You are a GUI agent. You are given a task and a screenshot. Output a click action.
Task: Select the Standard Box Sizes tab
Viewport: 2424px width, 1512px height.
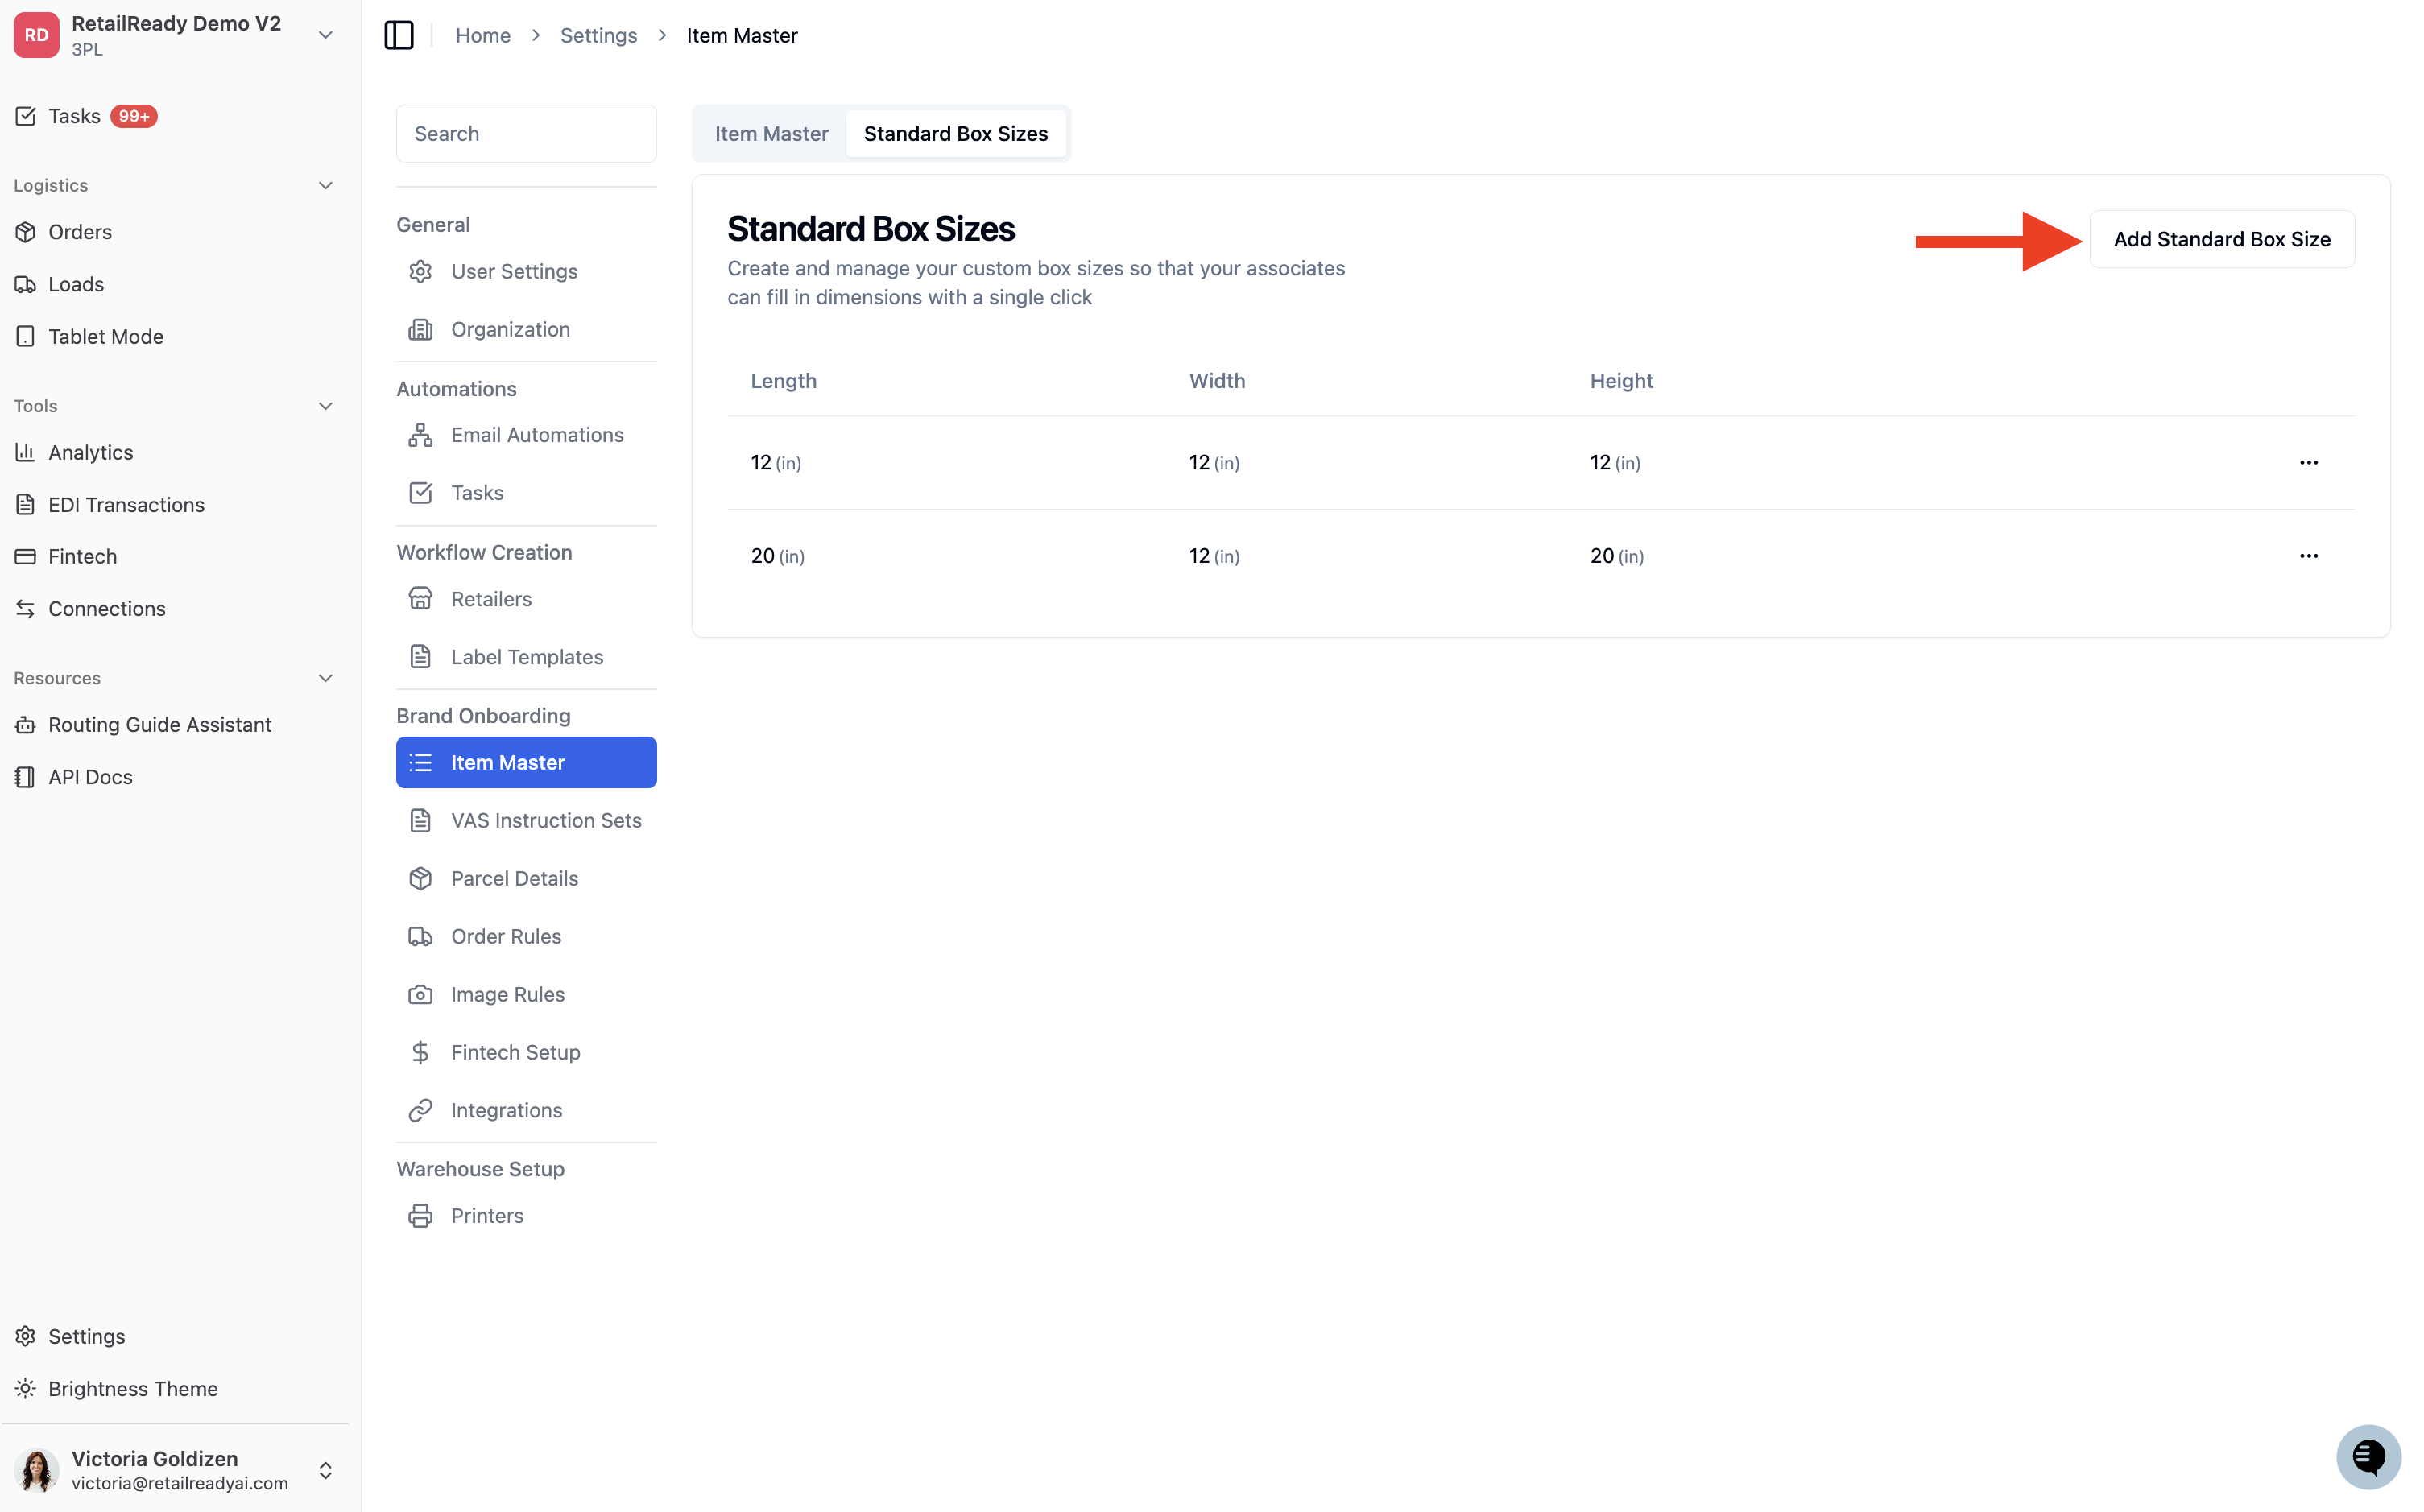(955, 133)
